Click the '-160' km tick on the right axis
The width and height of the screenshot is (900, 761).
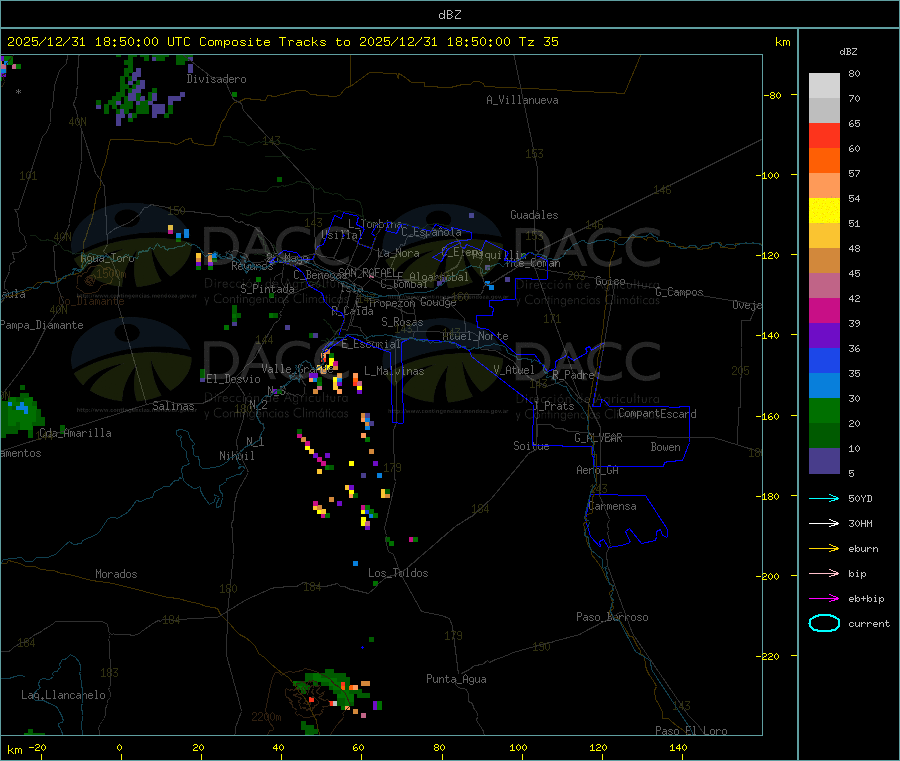click(x=770, y=416)
